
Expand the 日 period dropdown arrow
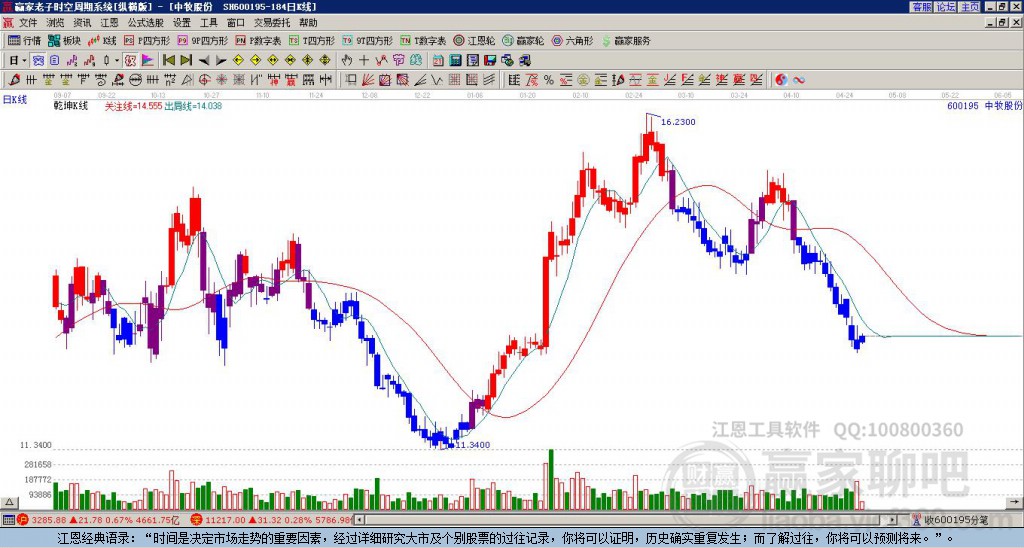click(24, 61)
